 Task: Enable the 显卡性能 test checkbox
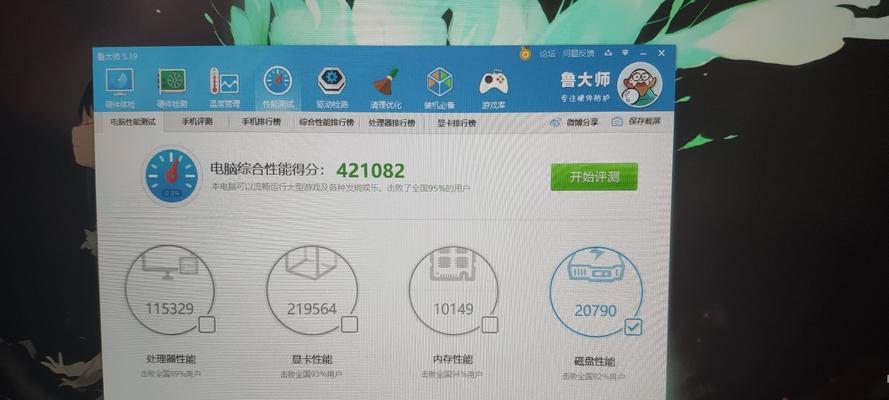(x=350, y=324)
